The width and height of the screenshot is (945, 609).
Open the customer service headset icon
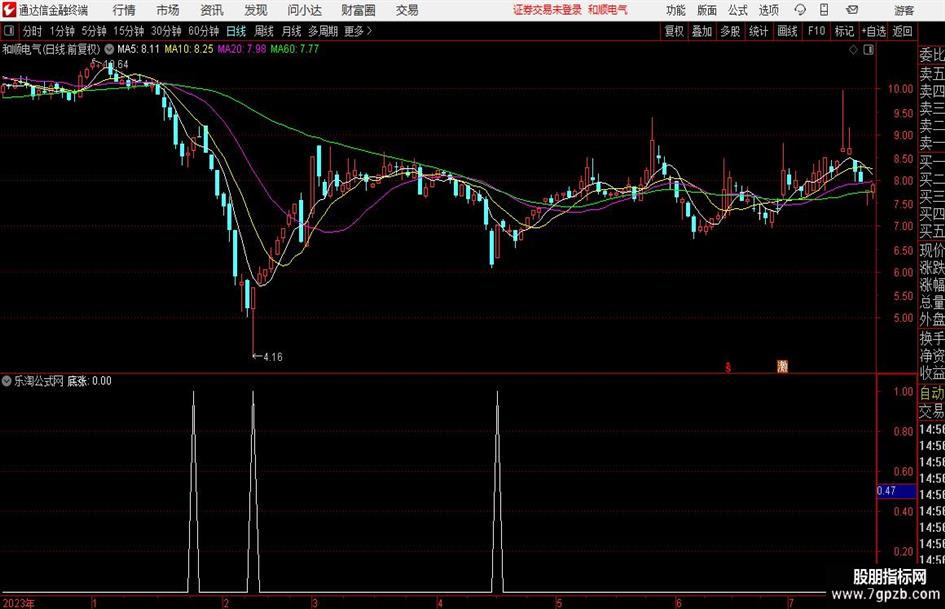point(800,10)
